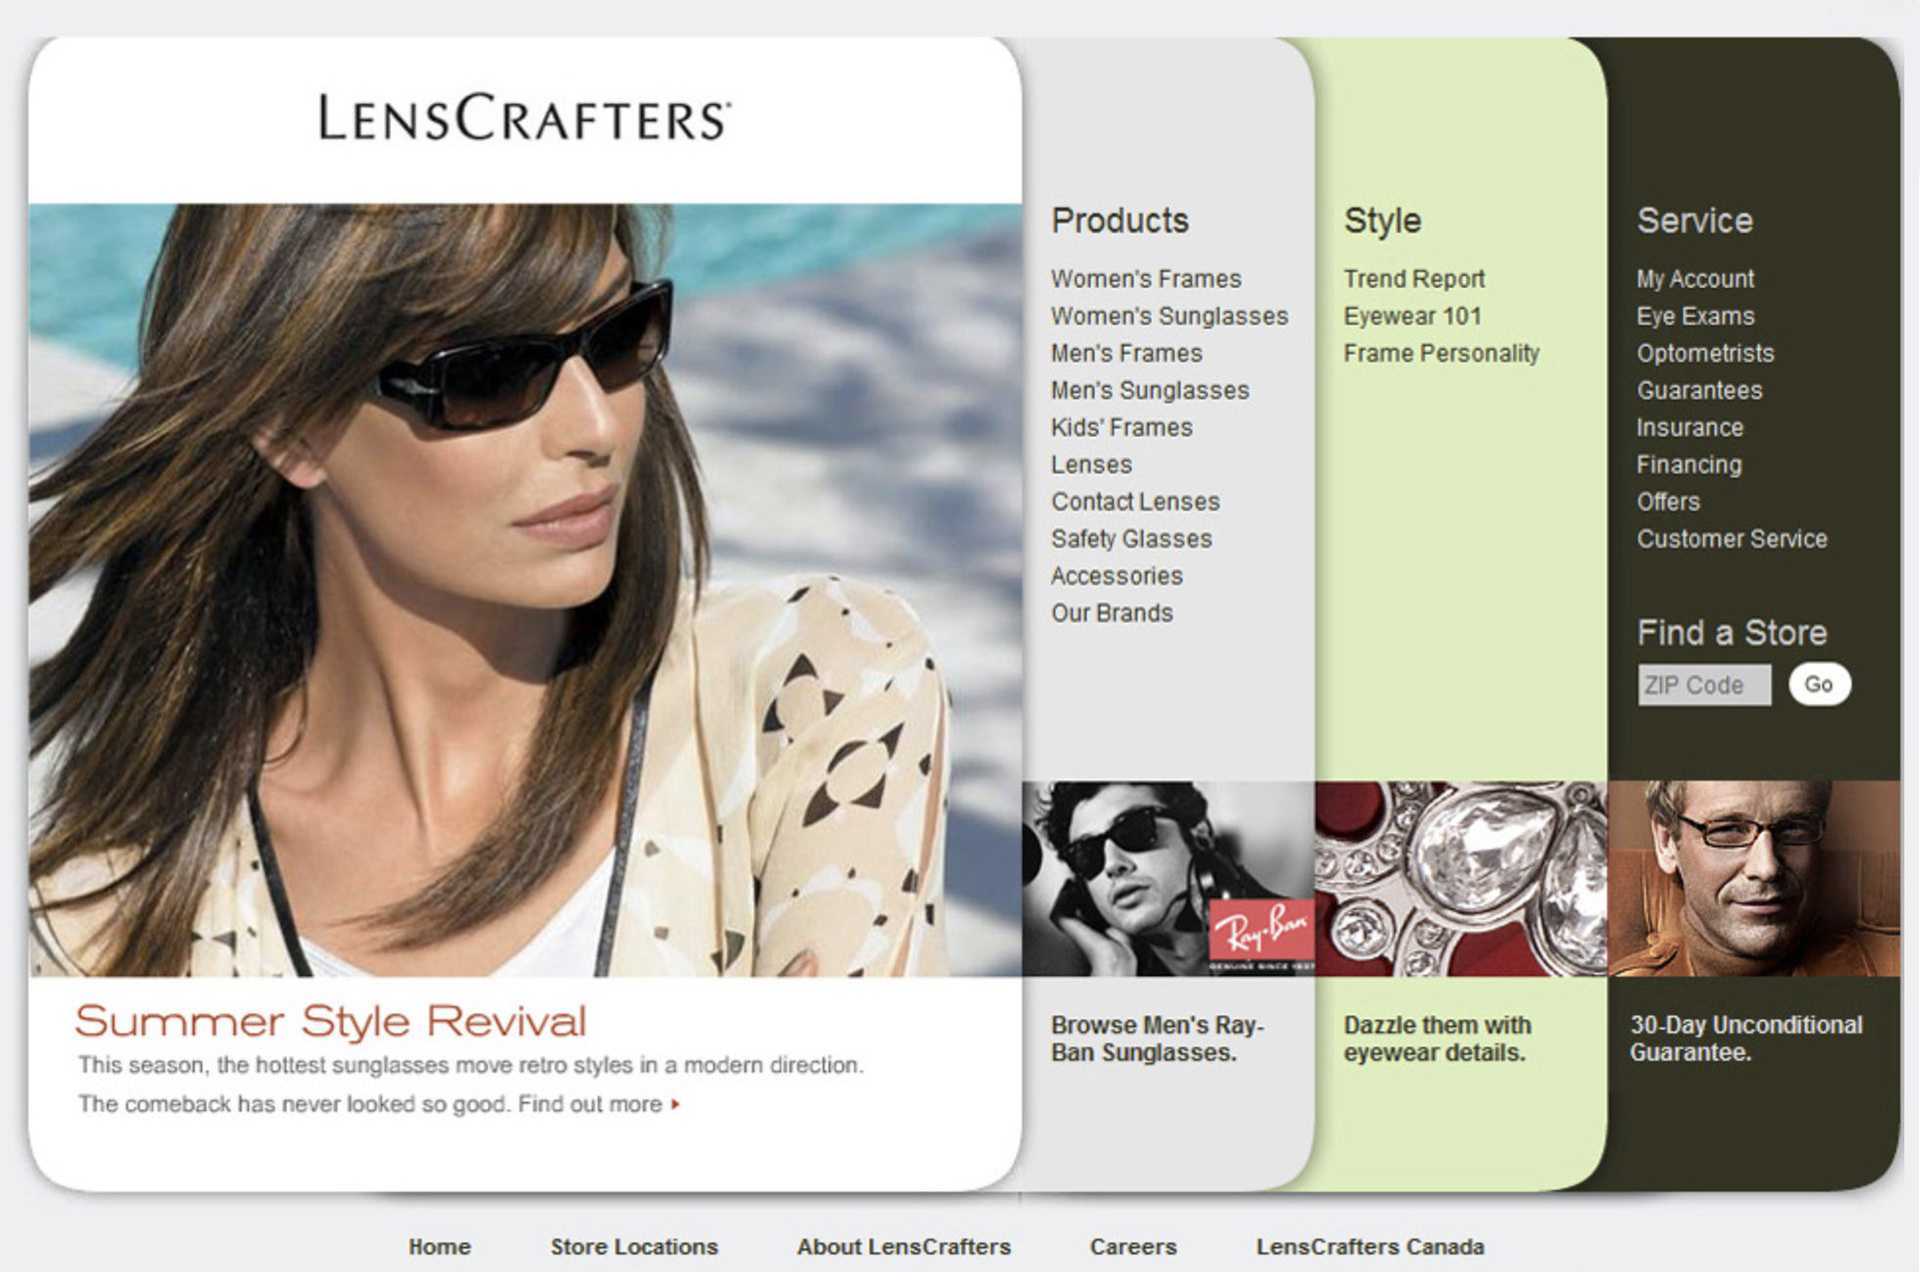Click the Go button for store search
The image size is (1920, 1272).
[1819, 684]
